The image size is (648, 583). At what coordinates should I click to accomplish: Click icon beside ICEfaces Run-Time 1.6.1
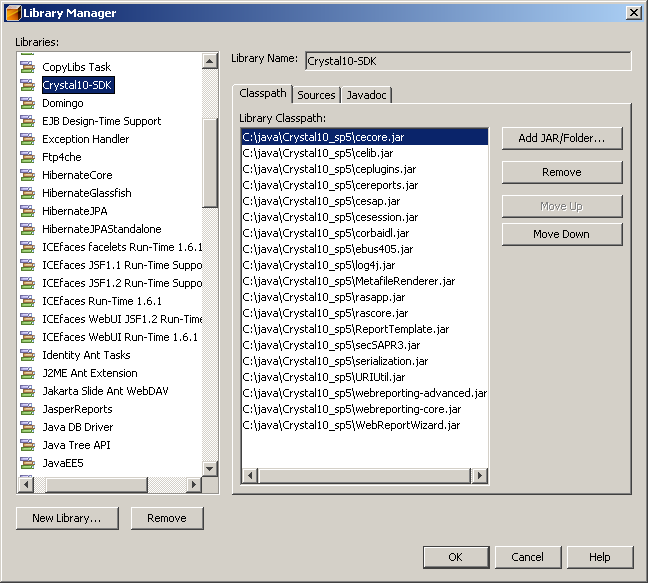[28, 301]
